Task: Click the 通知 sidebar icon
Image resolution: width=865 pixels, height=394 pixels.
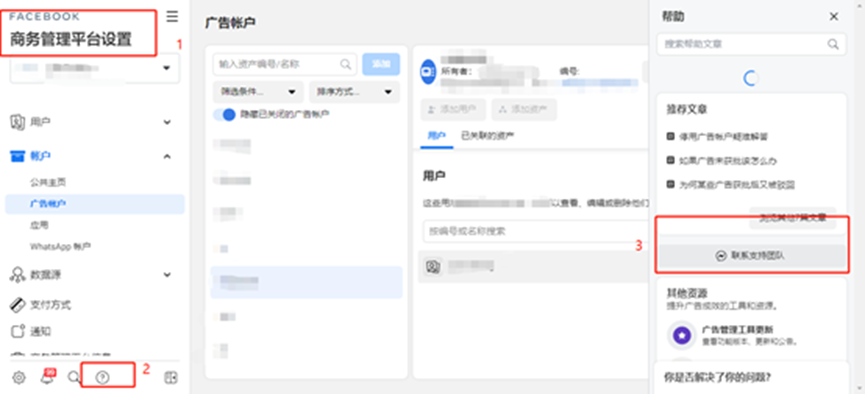Action: [18, 331]
